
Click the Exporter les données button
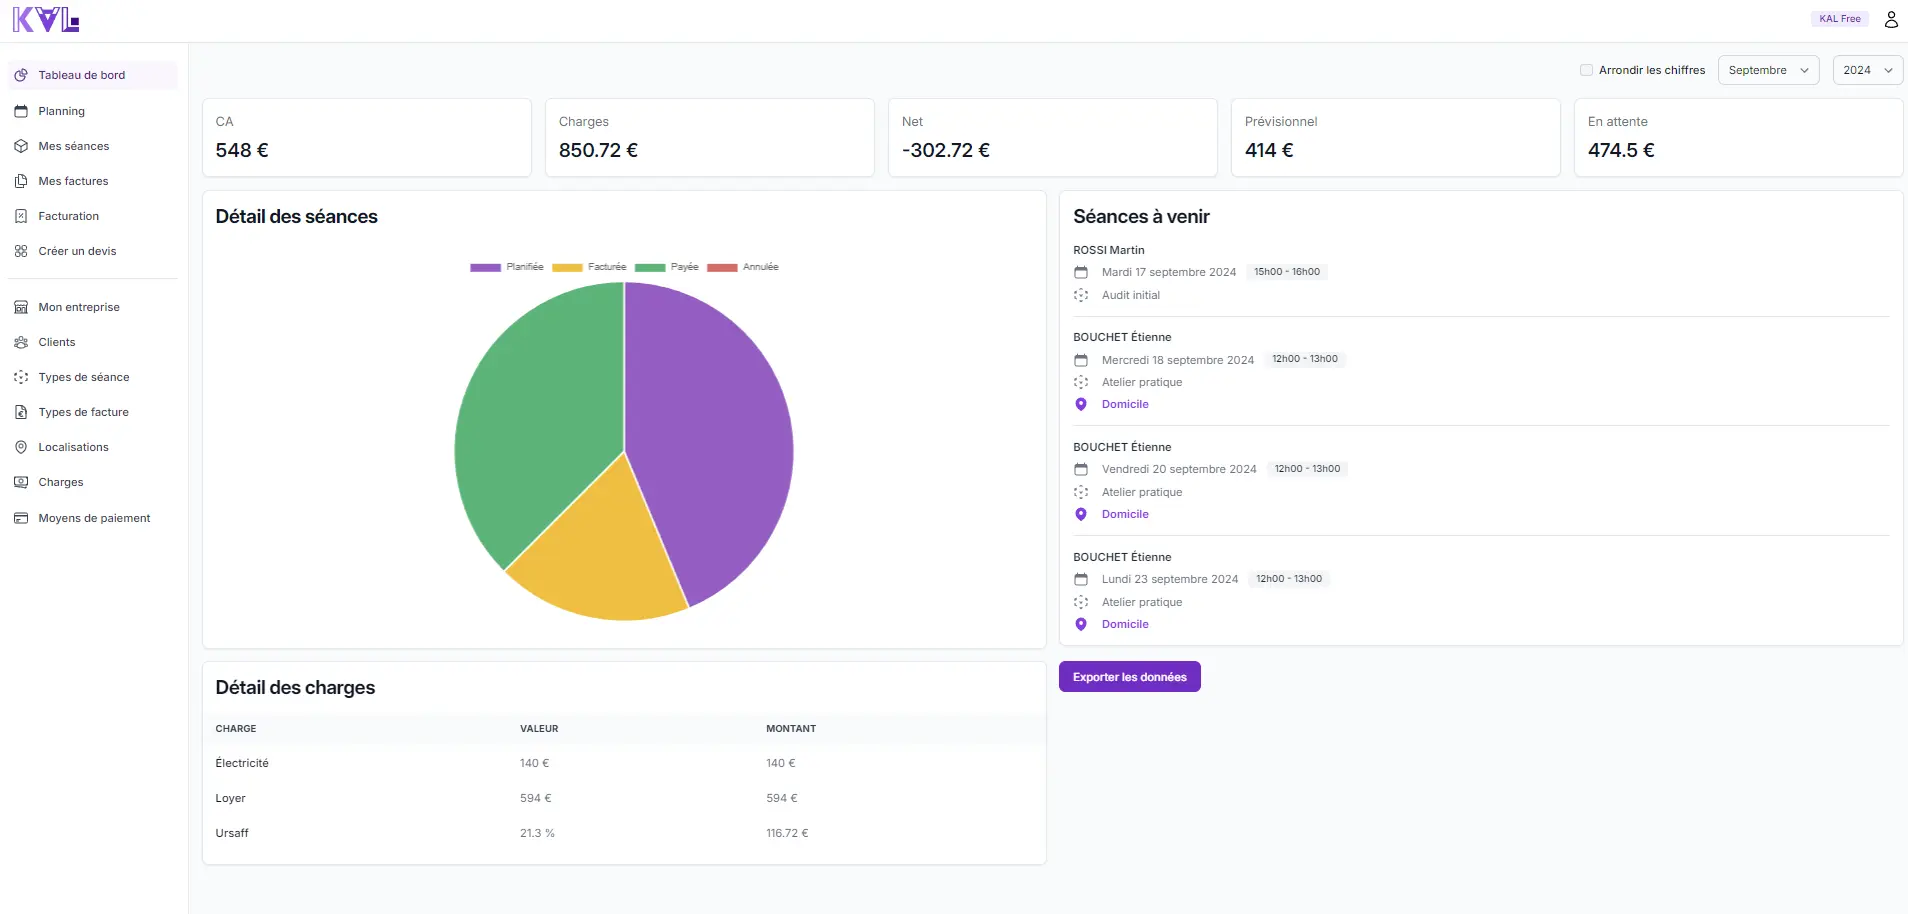1129,677
